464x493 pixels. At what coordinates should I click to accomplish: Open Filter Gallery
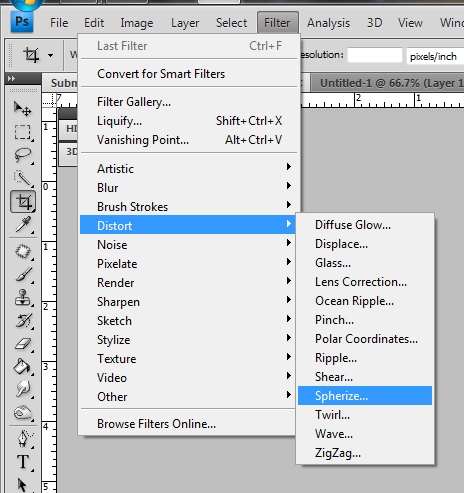[188, 102]
